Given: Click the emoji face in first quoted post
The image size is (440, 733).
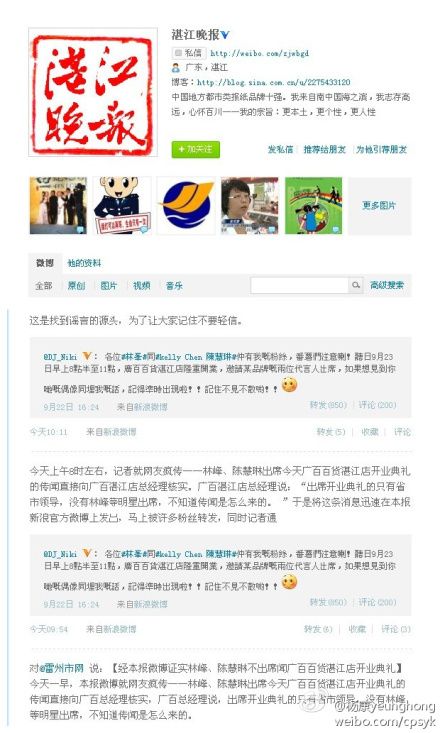Looking at the screenshot, I should tap(289, 385).
